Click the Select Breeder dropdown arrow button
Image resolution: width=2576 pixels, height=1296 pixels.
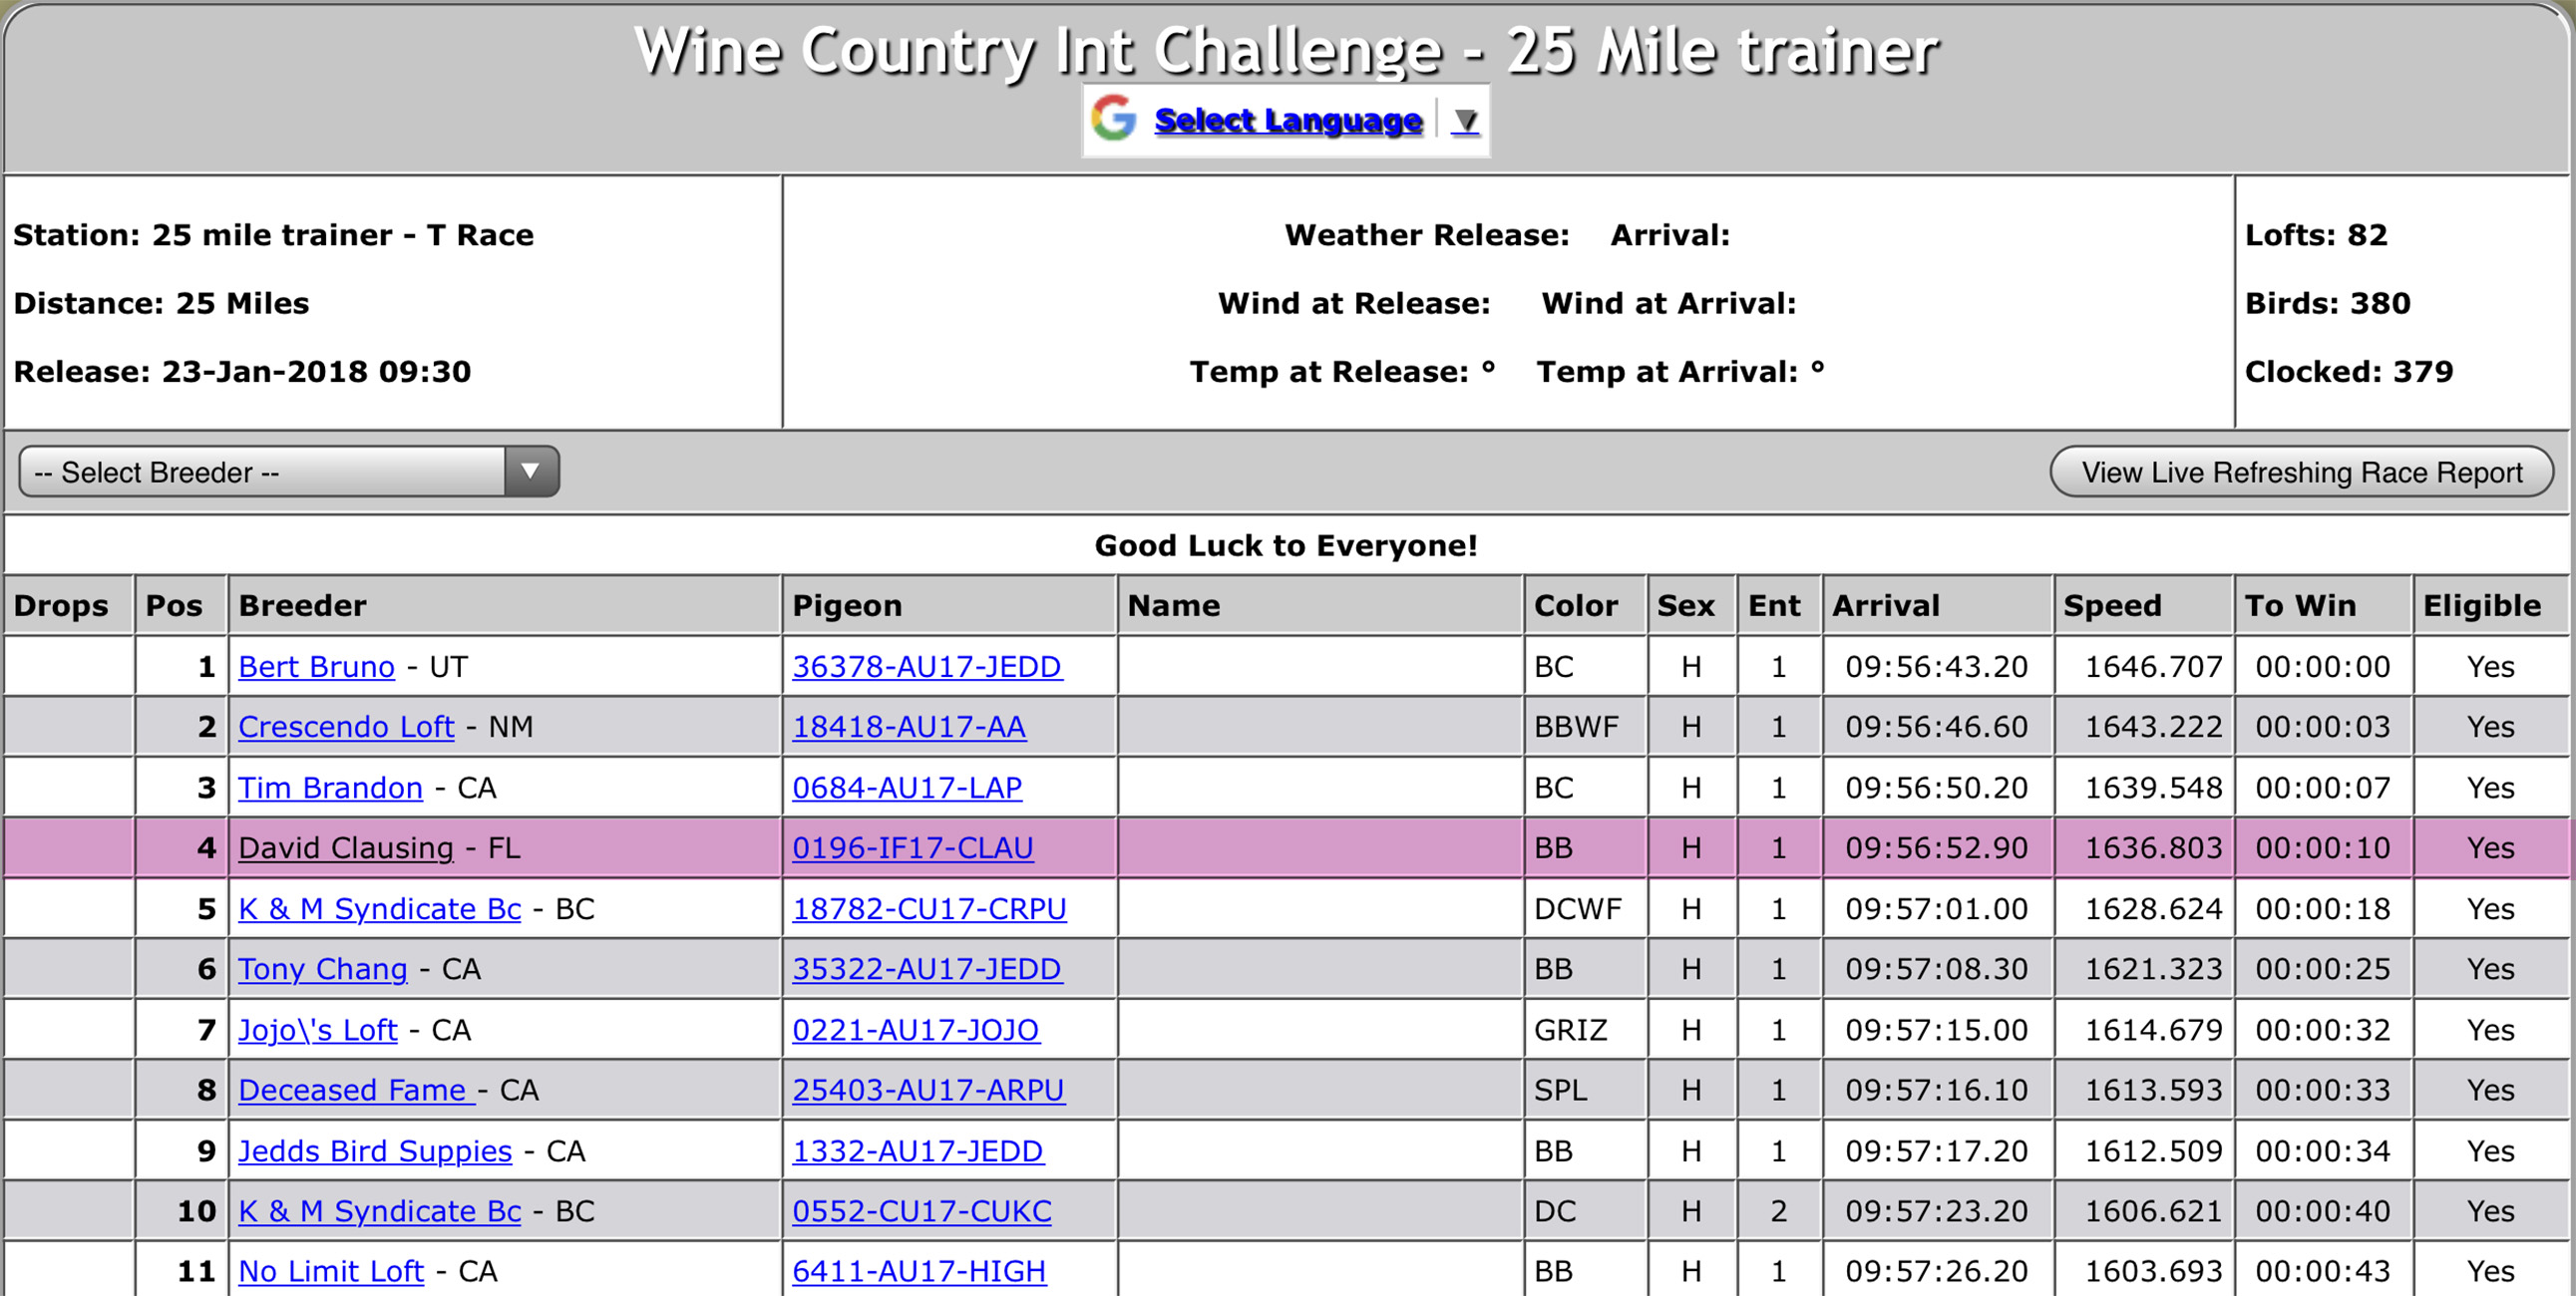tap(531, 472)
